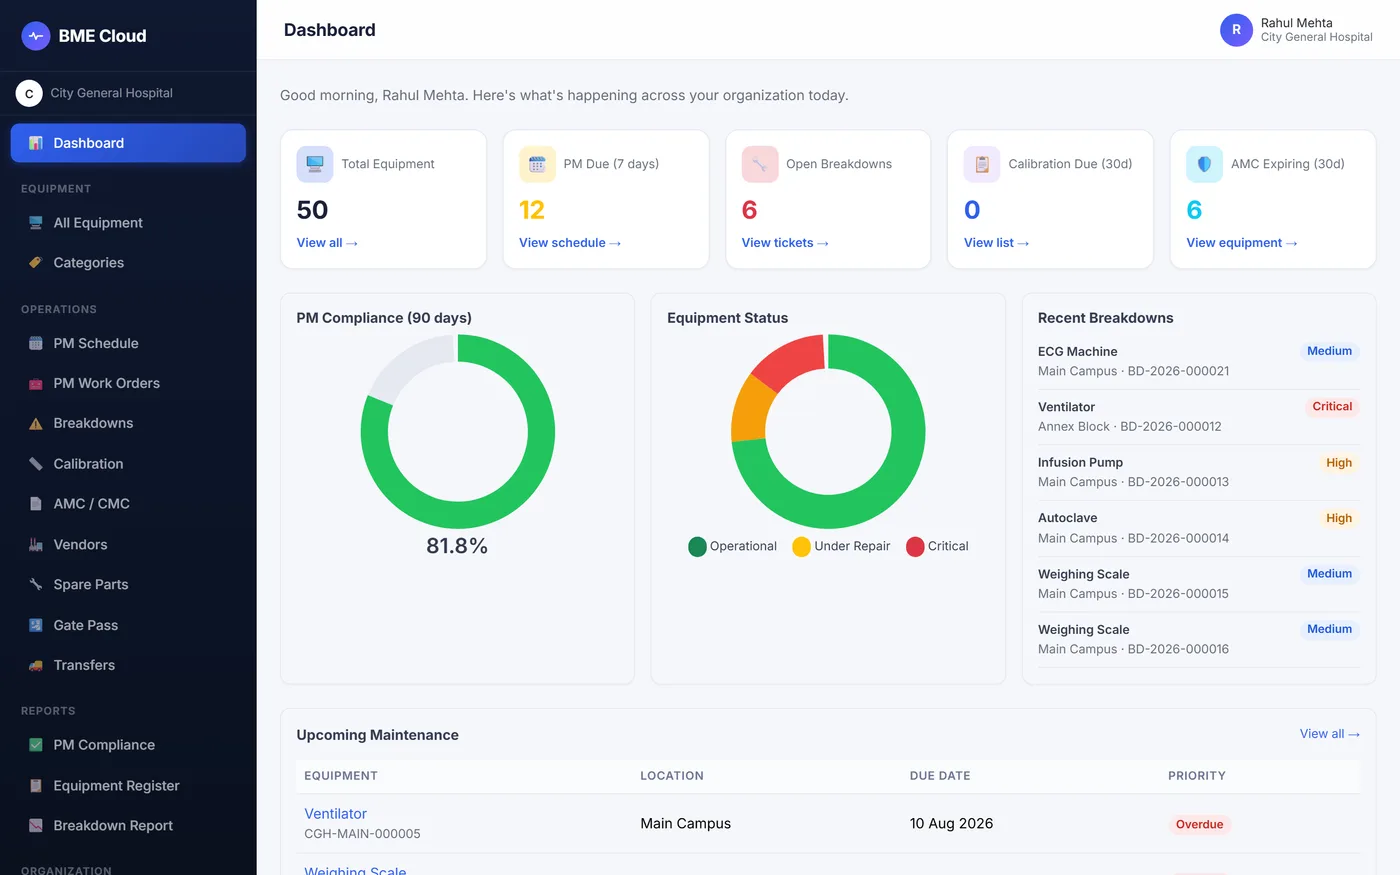Click the City General Hospital 'C' badge
The image size is (1400, 875).
pos(29,93)
